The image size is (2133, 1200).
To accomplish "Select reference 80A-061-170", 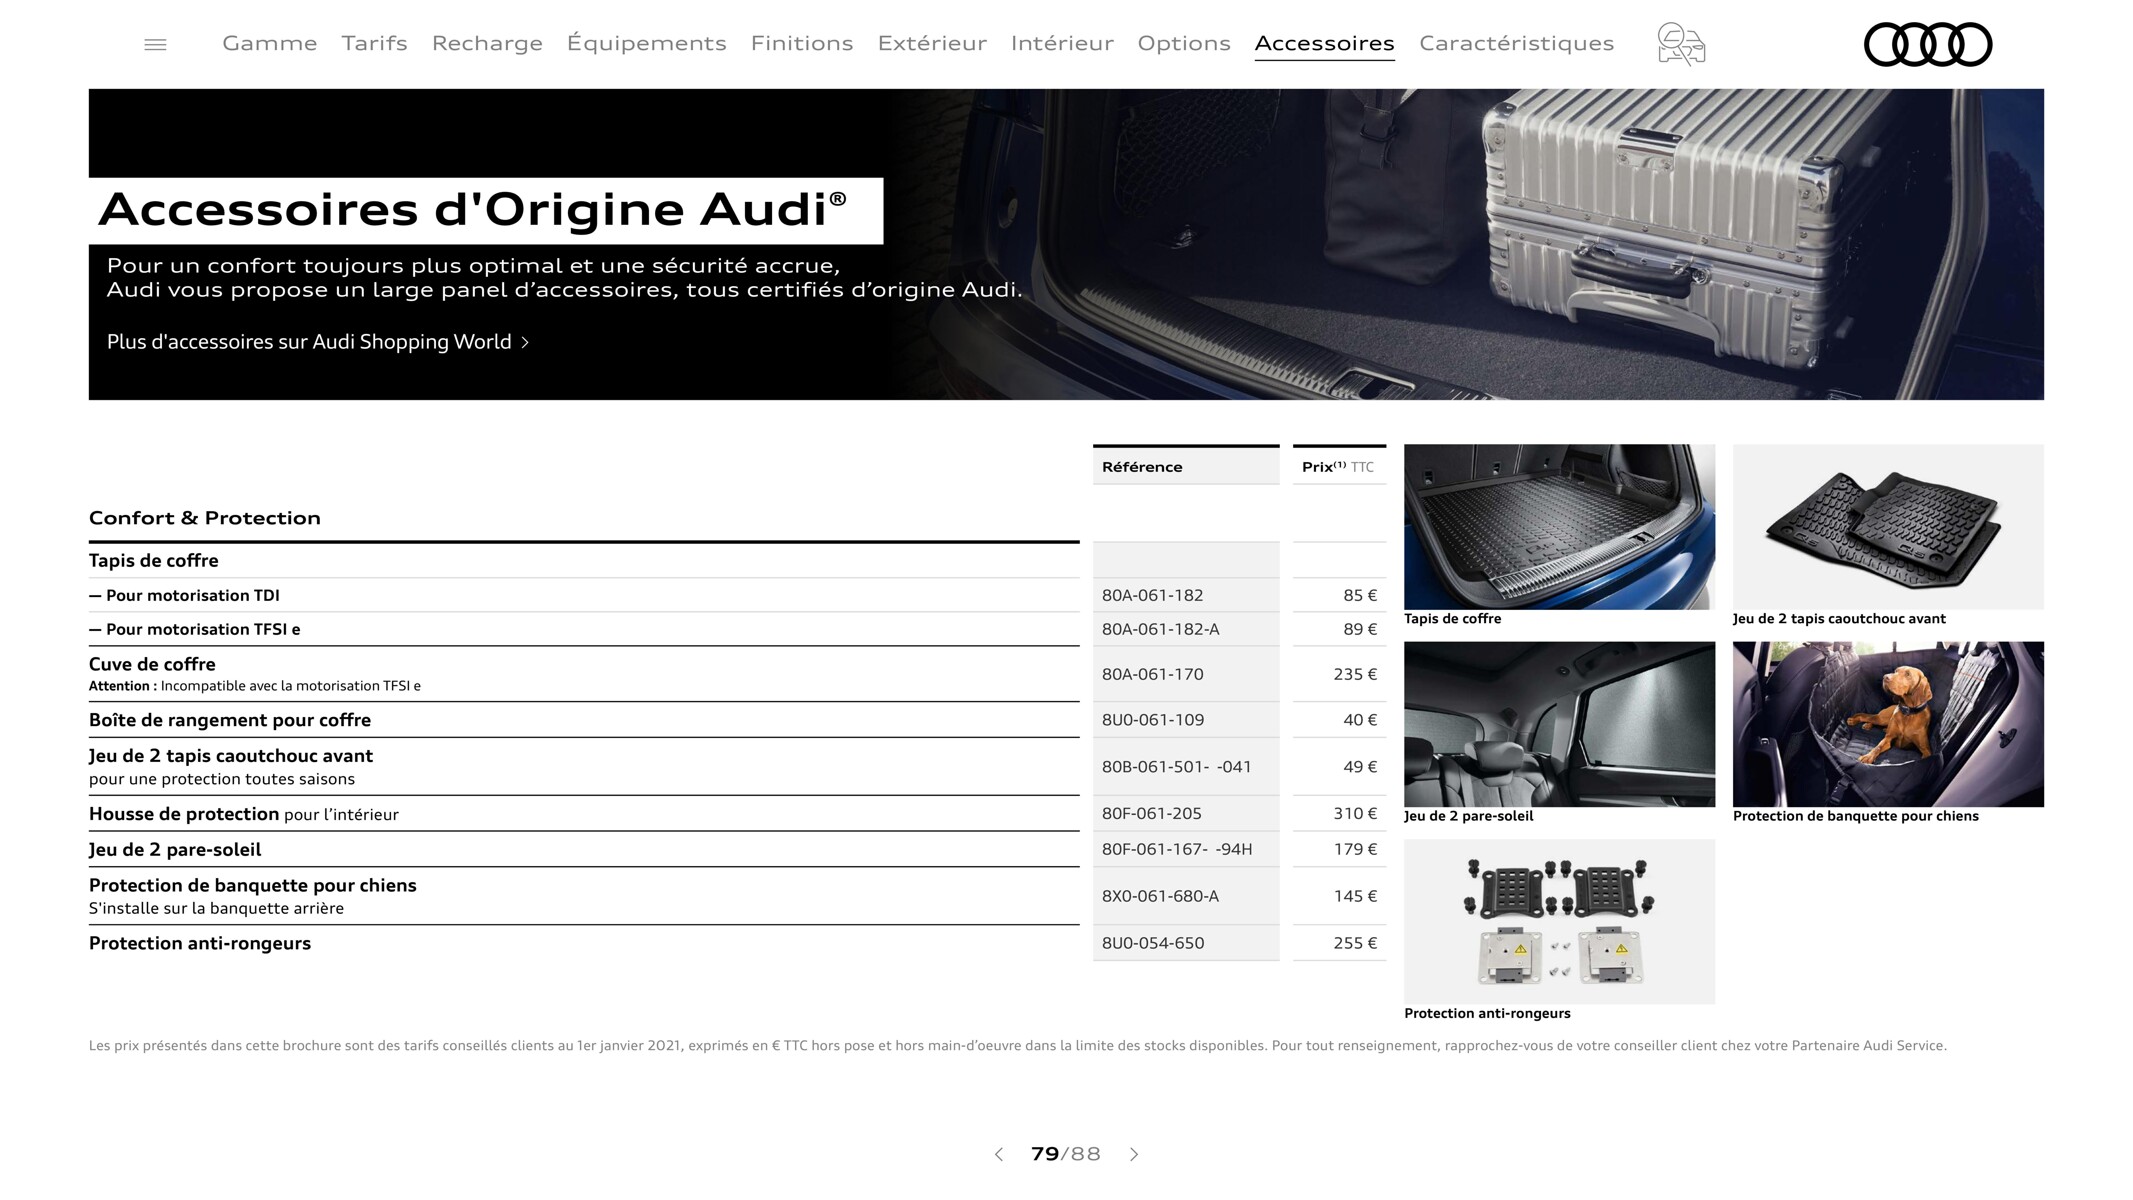I will [1152, 674].
